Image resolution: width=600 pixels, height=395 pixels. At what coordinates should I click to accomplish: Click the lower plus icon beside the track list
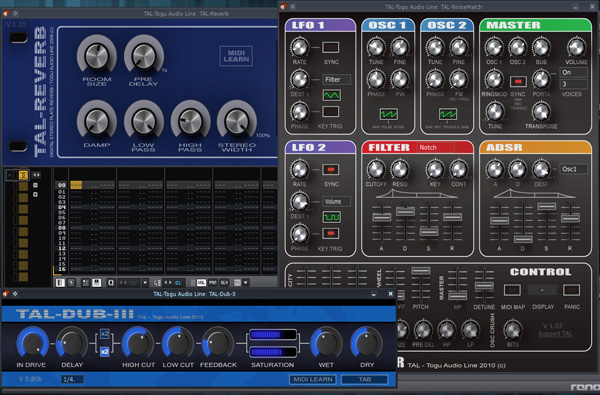(35, 194)
